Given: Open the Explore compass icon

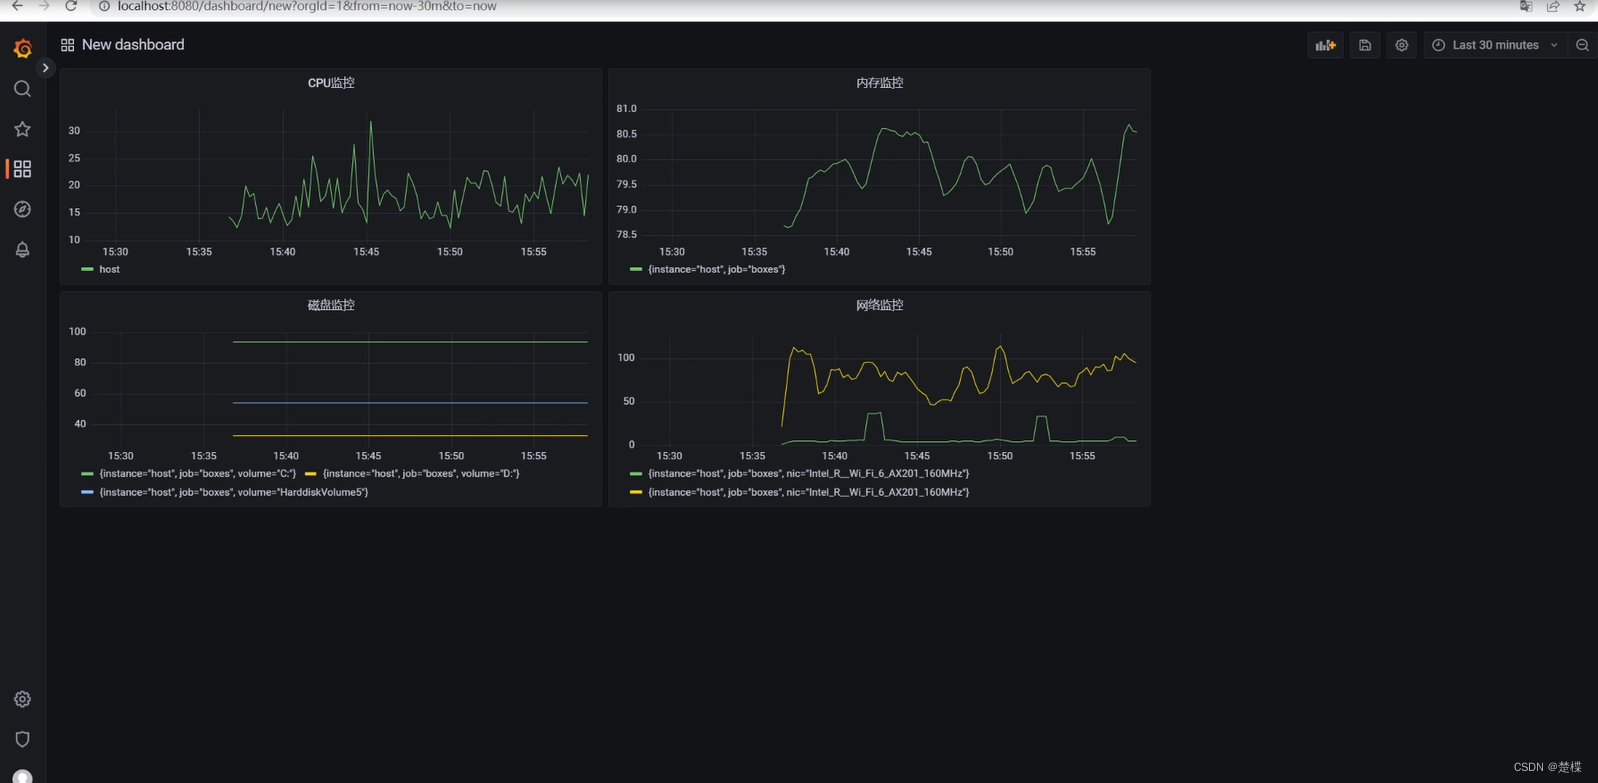Looking at the screenshot, I should click(x=22, y=209).
